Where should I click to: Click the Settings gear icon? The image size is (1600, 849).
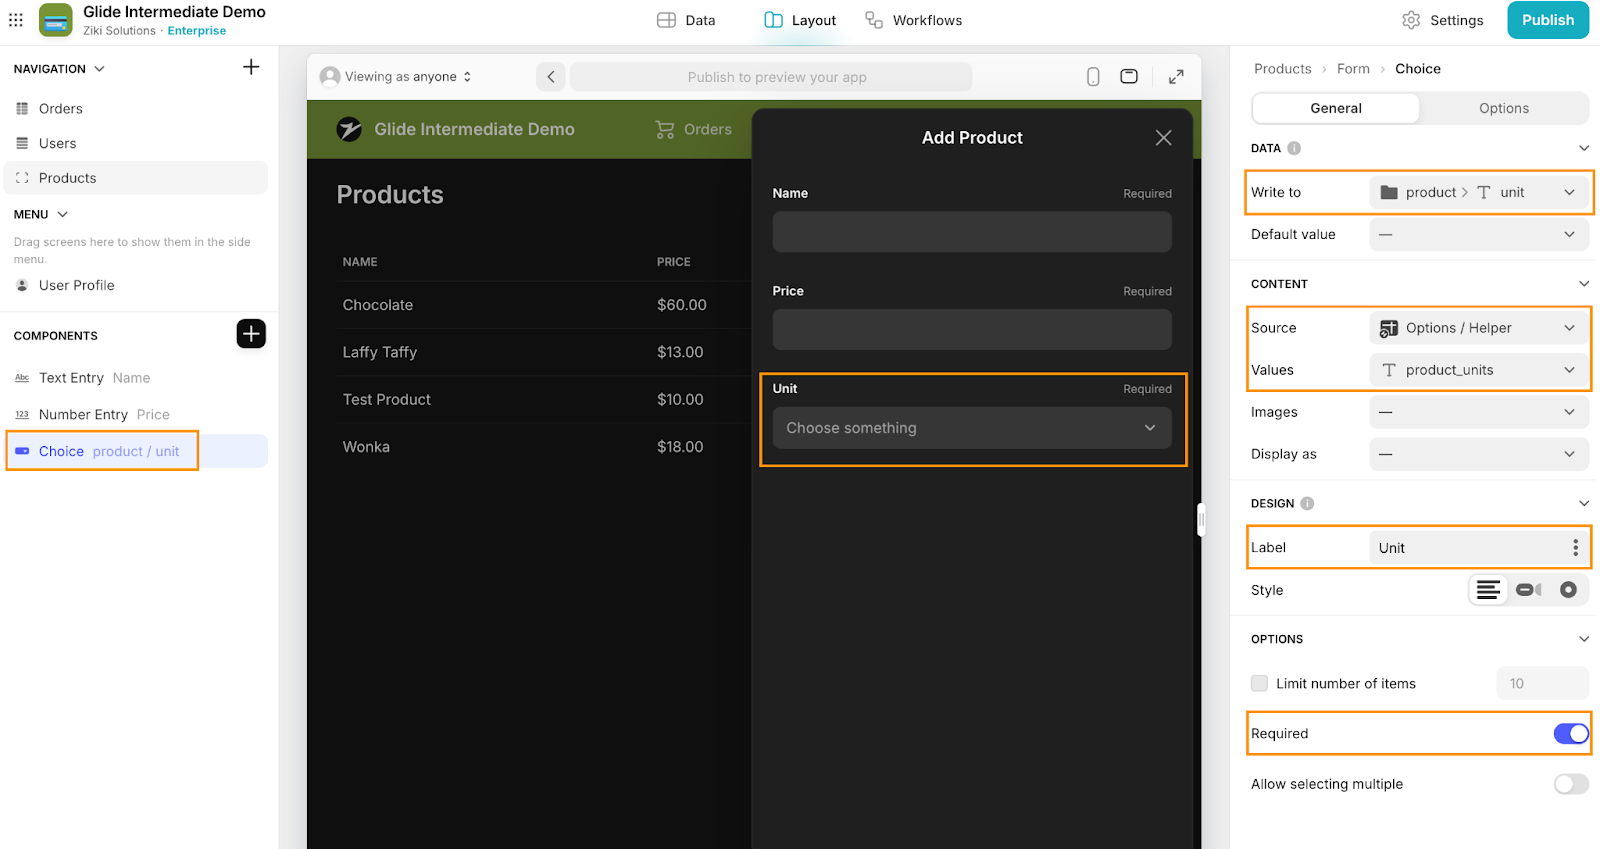point(1411,20)
